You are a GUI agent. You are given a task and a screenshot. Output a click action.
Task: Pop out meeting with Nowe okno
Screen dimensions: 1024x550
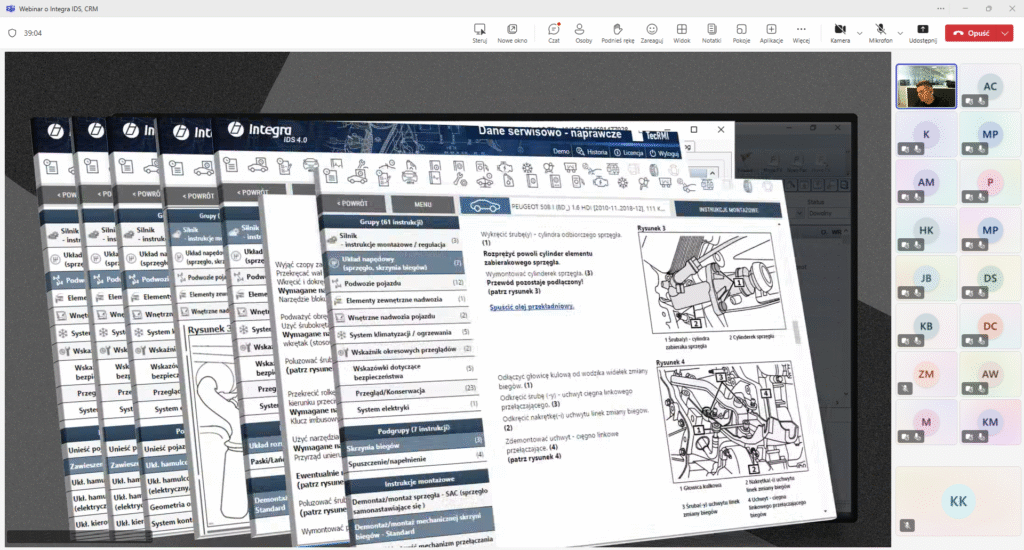tap(512, 33)
